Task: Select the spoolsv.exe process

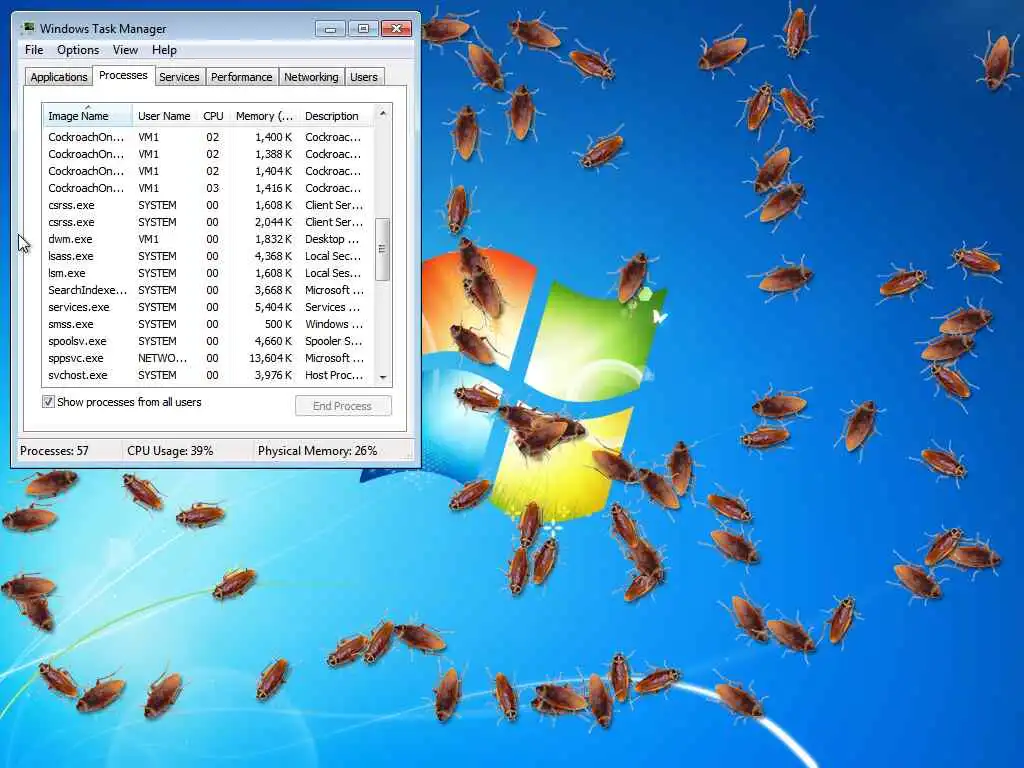Action: pyautogui.click(x=209, y=341)
